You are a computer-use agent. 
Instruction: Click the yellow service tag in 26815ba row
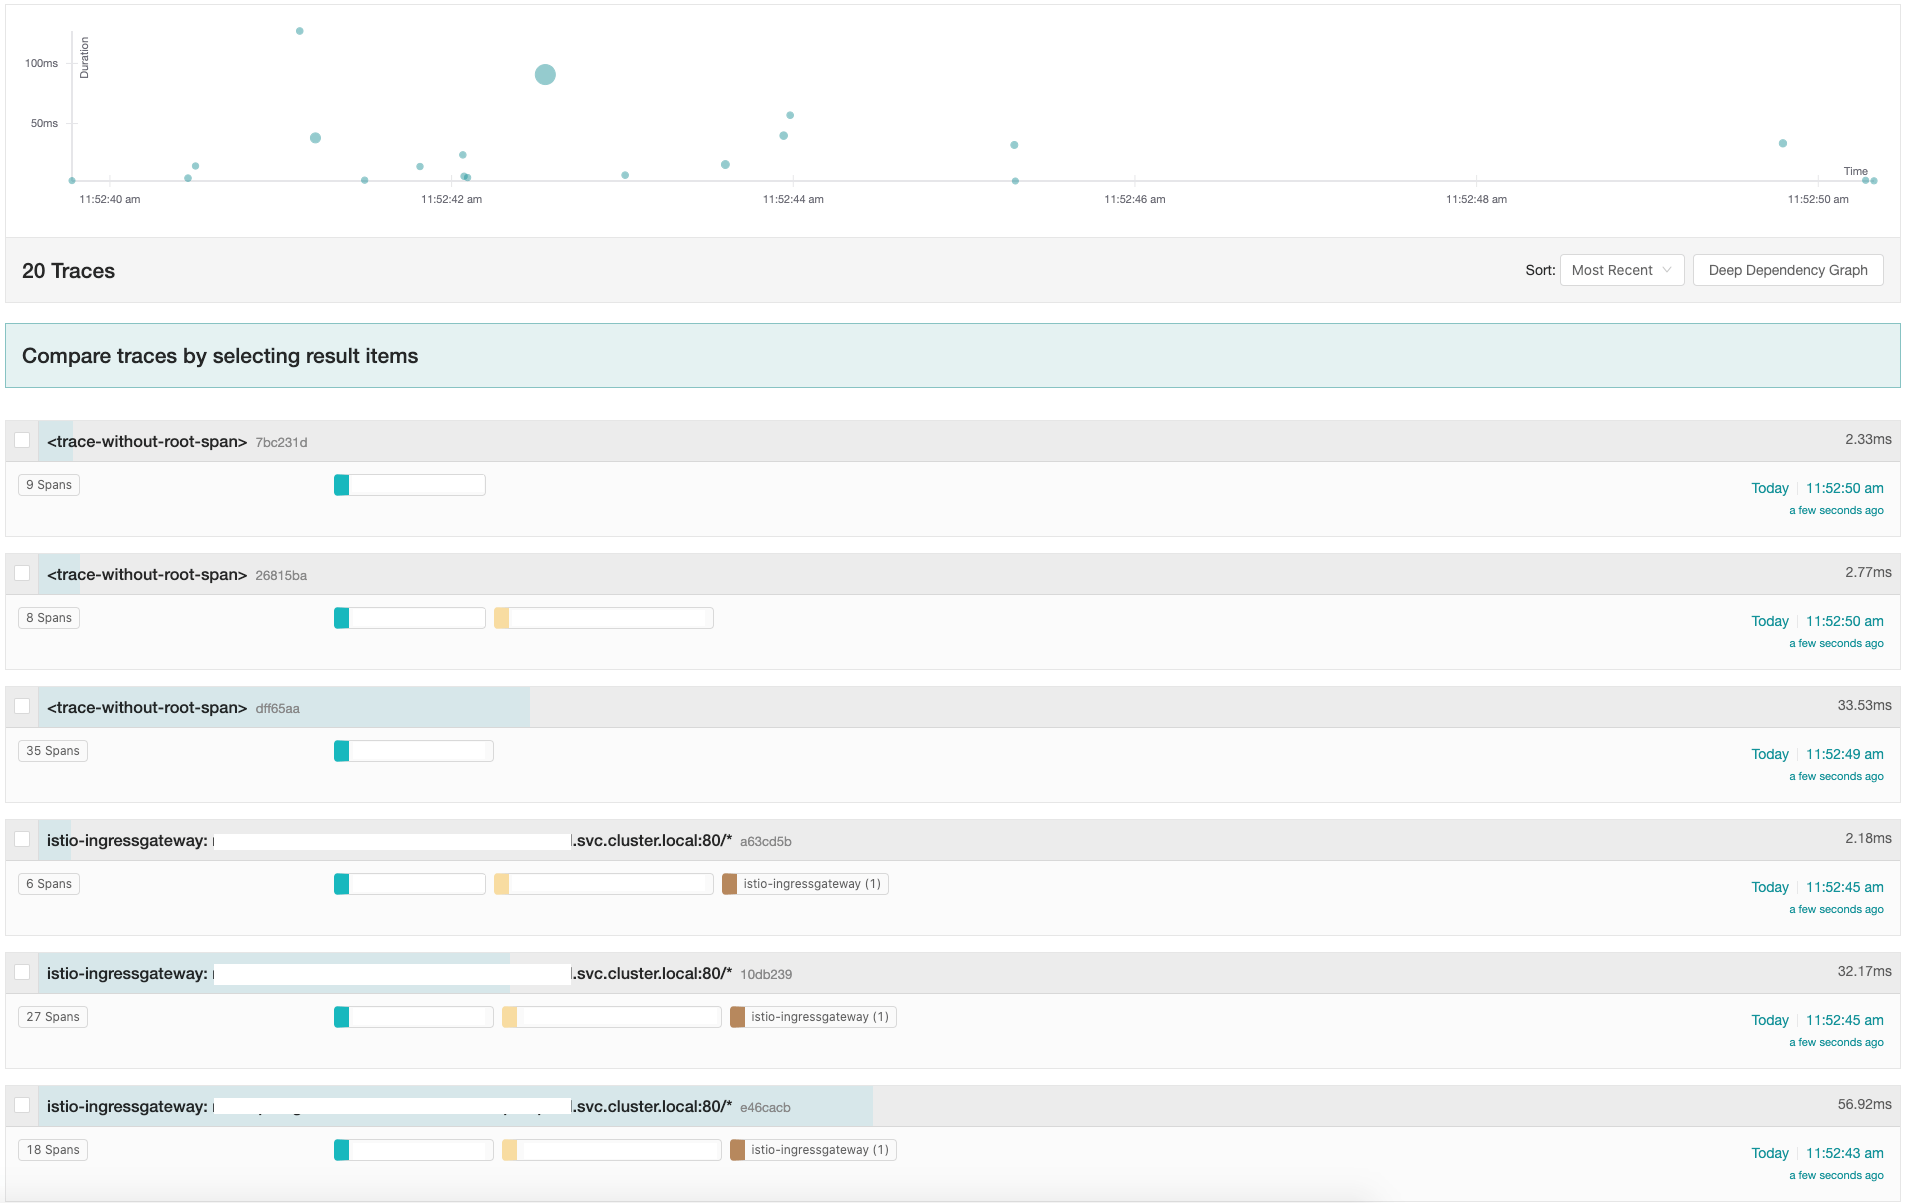point(604,618)
